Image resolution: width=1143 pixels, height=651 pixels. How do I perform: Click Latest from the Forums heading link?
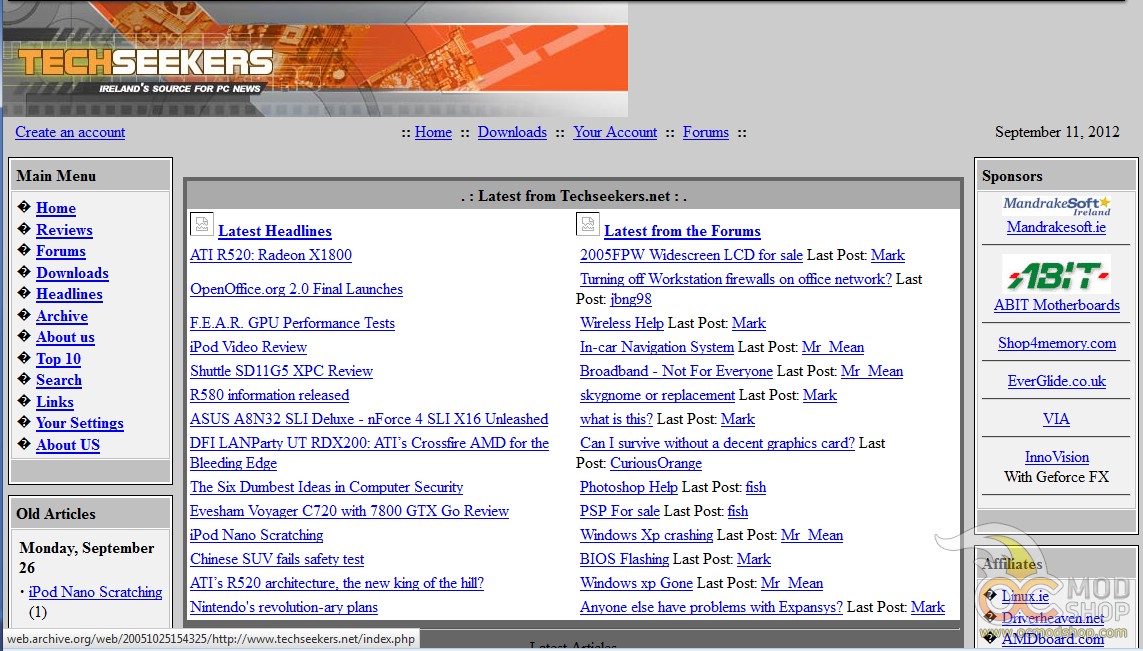tap(682, 231)
